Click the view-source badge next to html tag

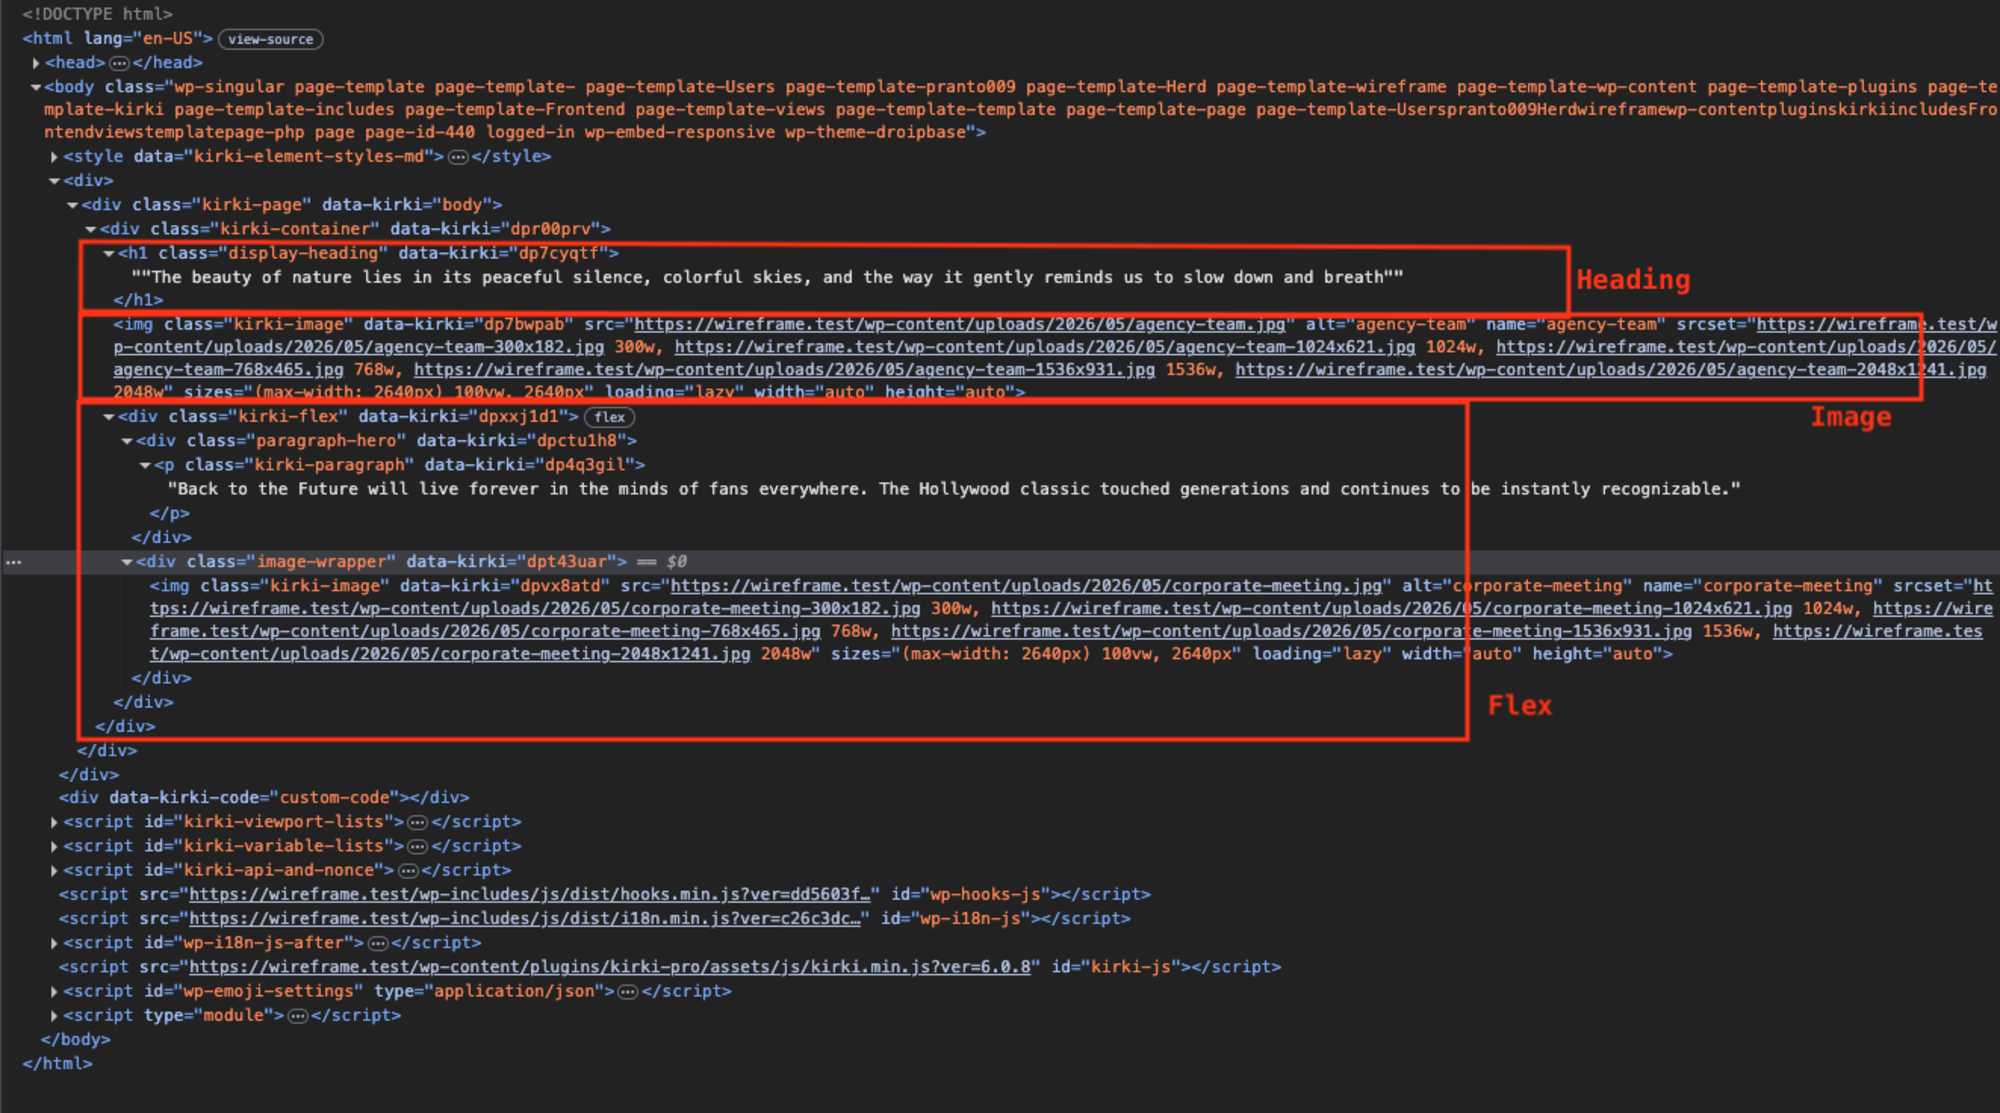tap(270, 39)
